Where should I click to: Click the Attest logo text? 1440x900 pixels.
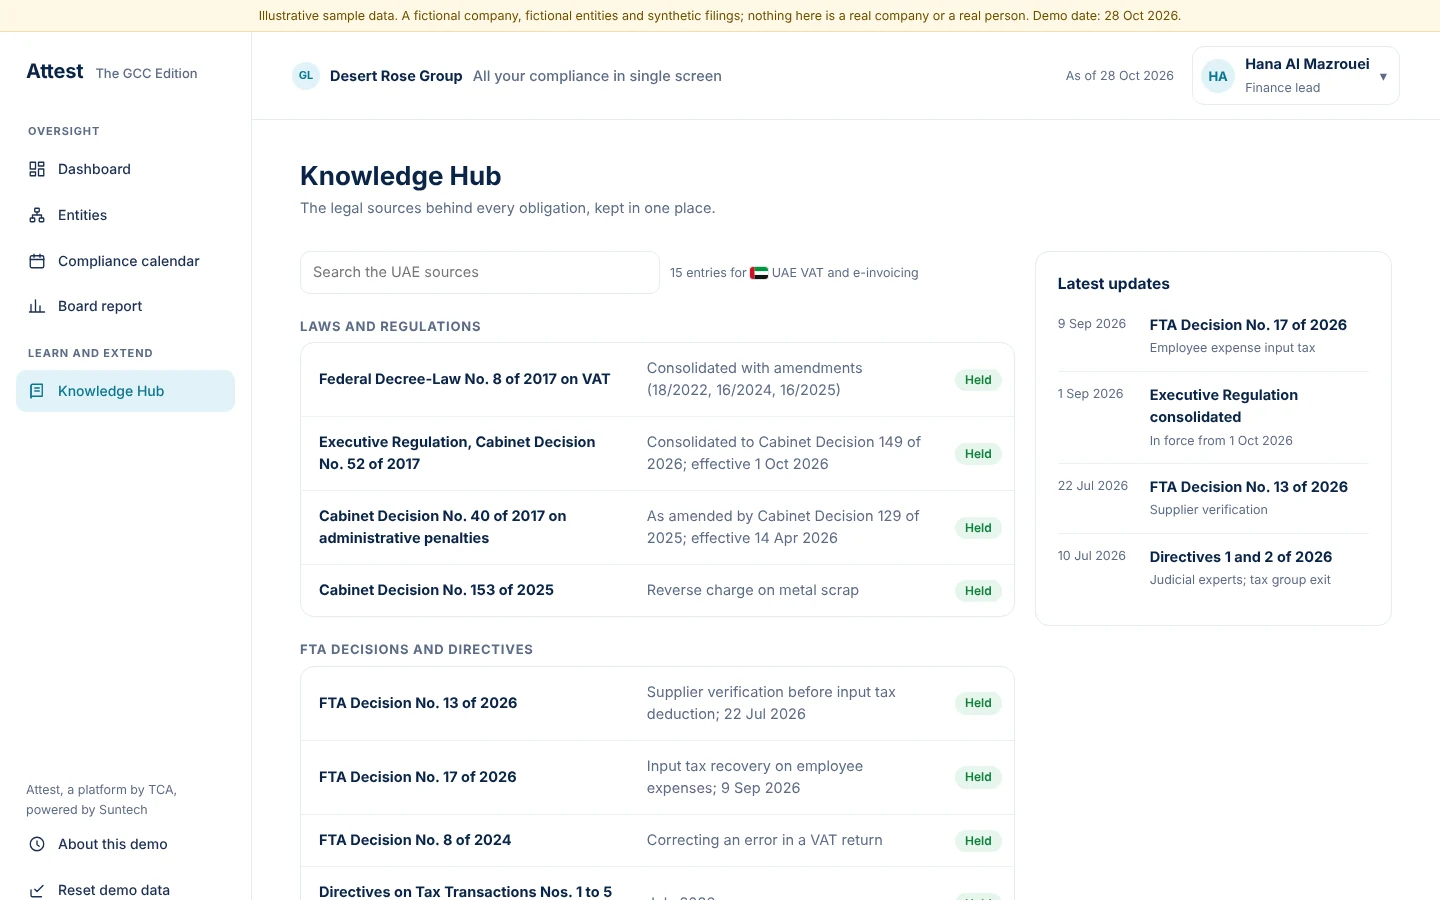tap(55, 71)
